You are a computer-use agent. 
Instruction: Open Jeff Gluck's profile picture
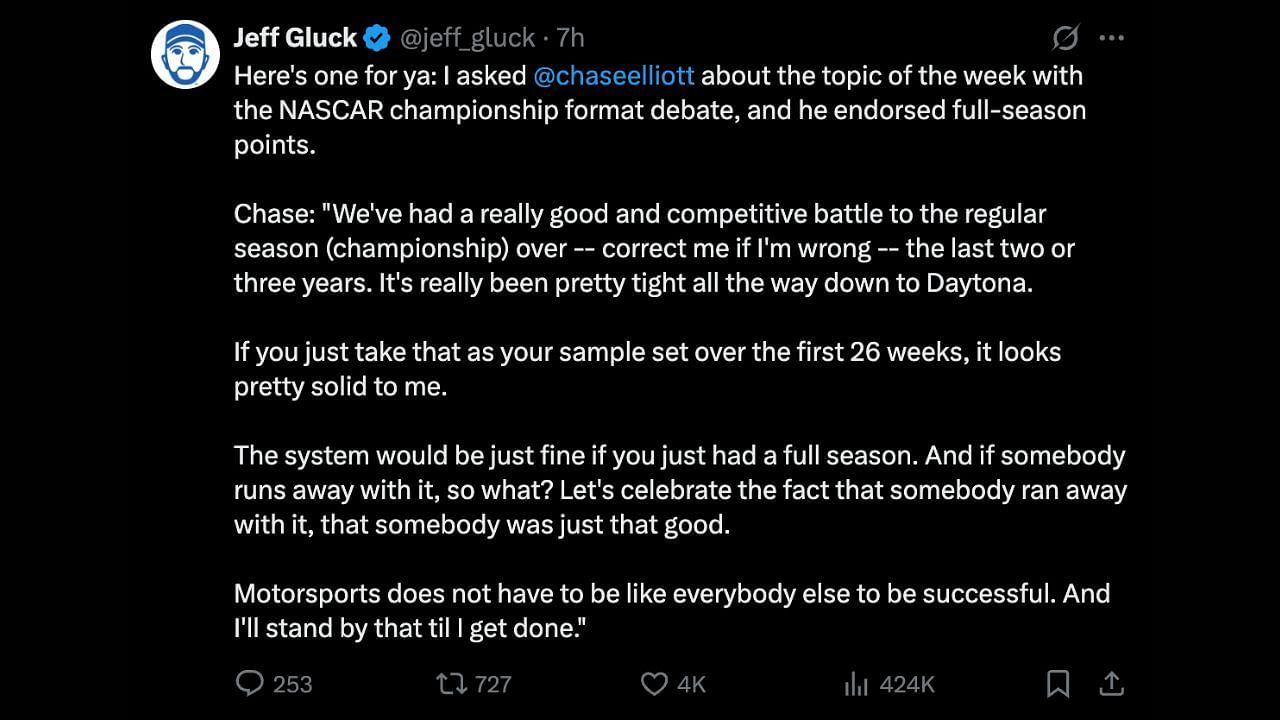185,54
